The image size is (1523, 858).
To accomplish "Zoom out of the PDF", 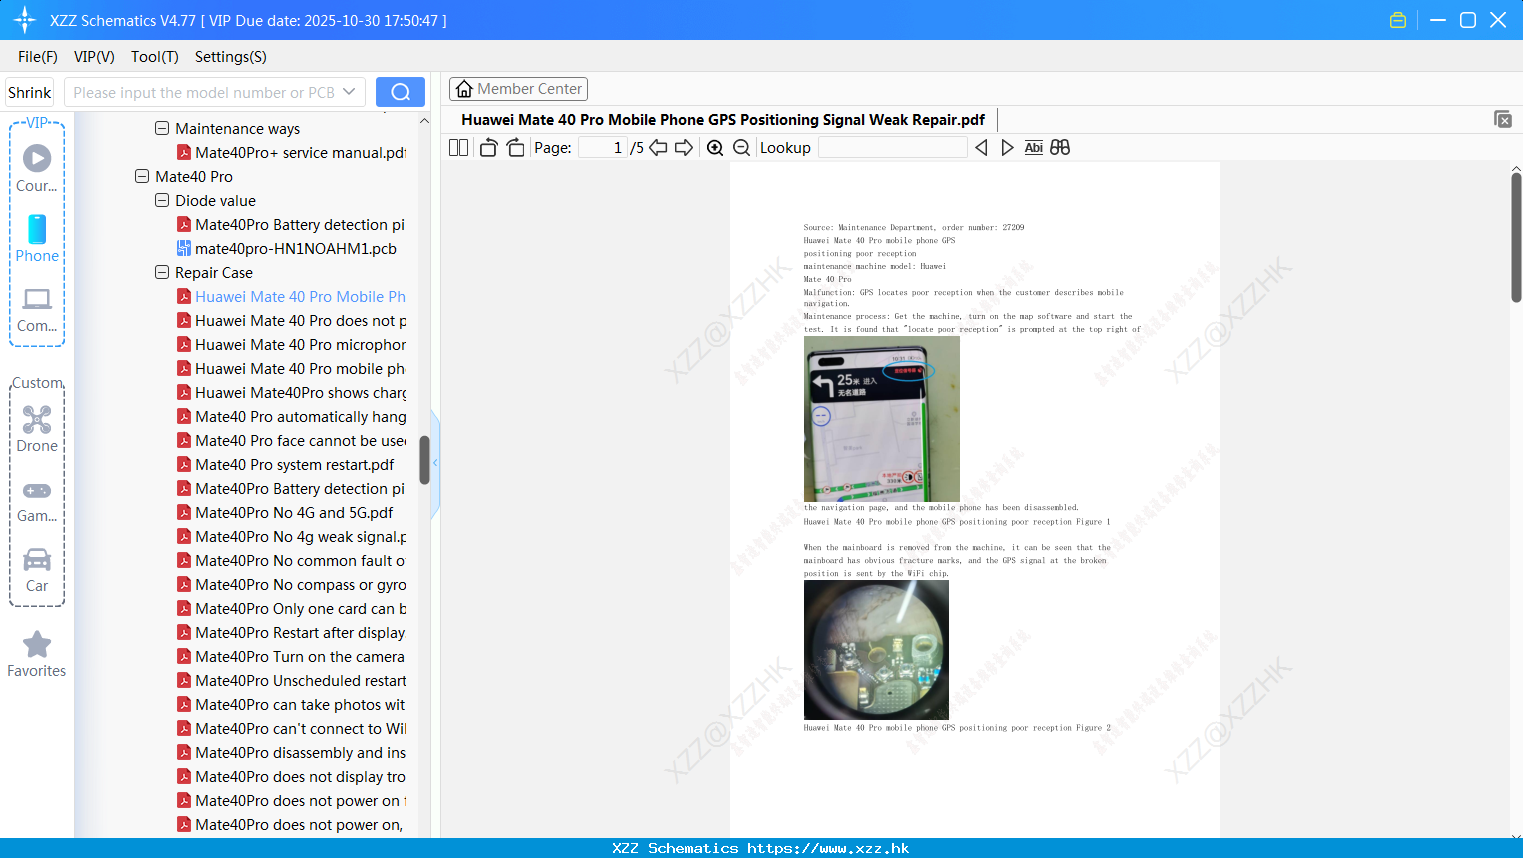I will tap(742, 148).
